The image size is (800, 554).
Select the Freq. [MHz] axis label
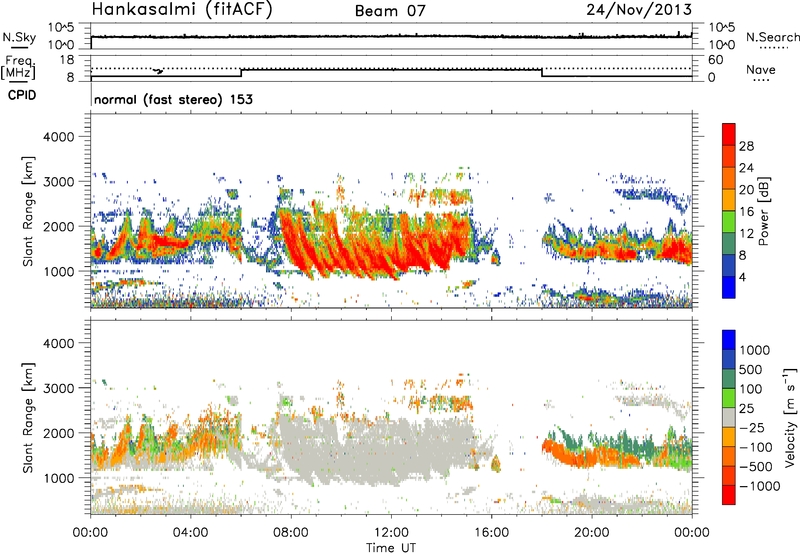click(18, 67)
